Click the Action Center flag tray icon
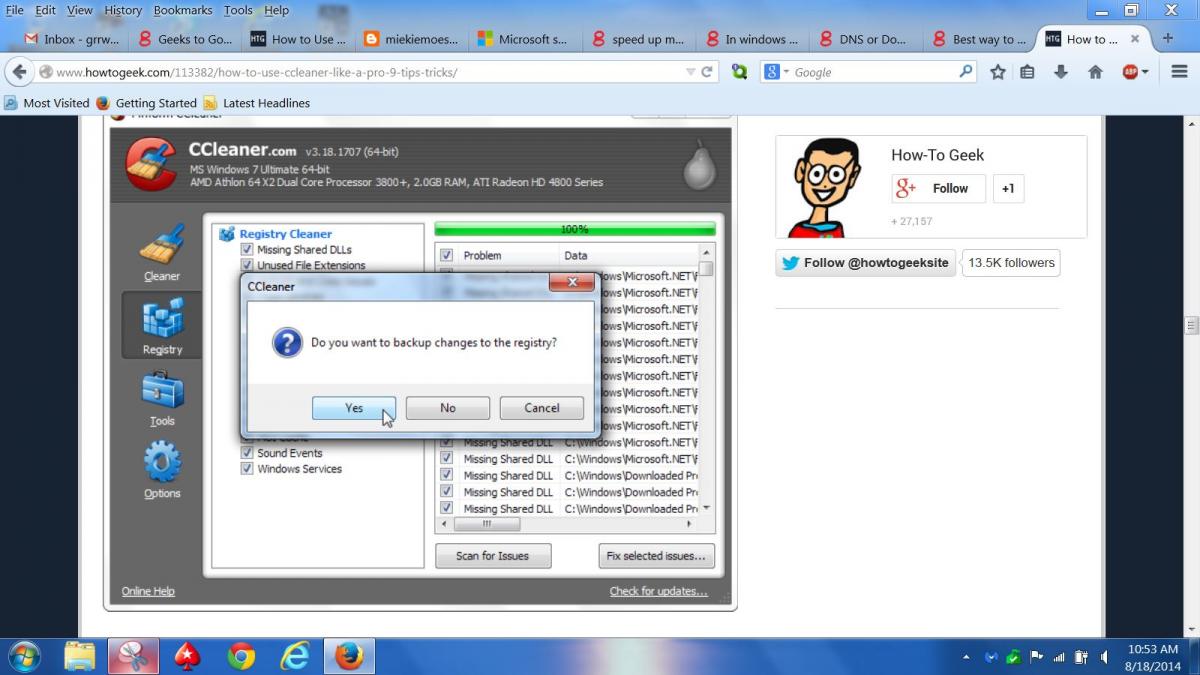 tap(1036, 657)
